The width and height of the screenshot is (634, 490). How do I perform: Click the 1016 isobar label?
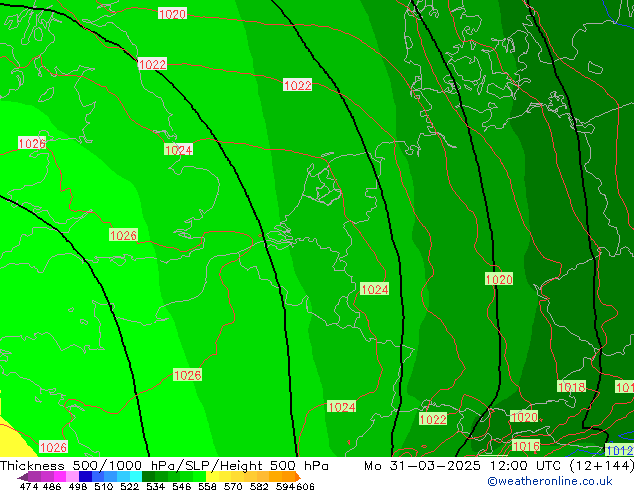(x=526, y=446)
